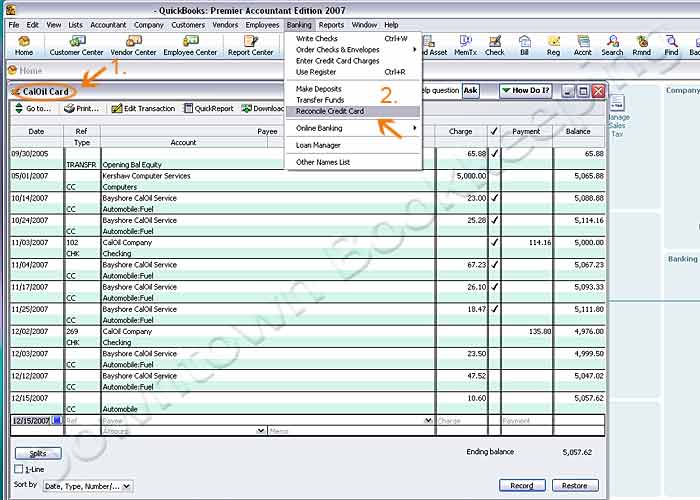Open the Reports menu
Image resolution: width=700 pixels, height=500 pixels.
331,25
